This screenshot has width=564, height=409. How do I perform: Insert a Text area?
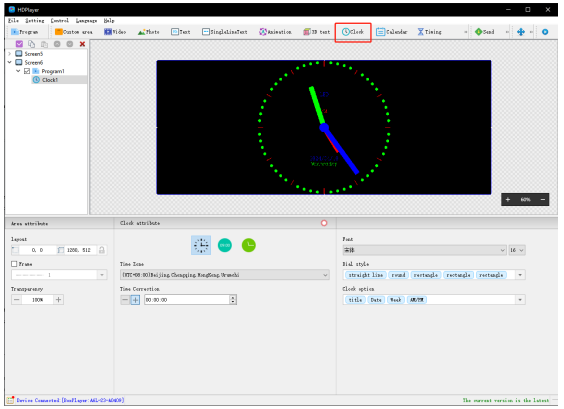point(181,32)
